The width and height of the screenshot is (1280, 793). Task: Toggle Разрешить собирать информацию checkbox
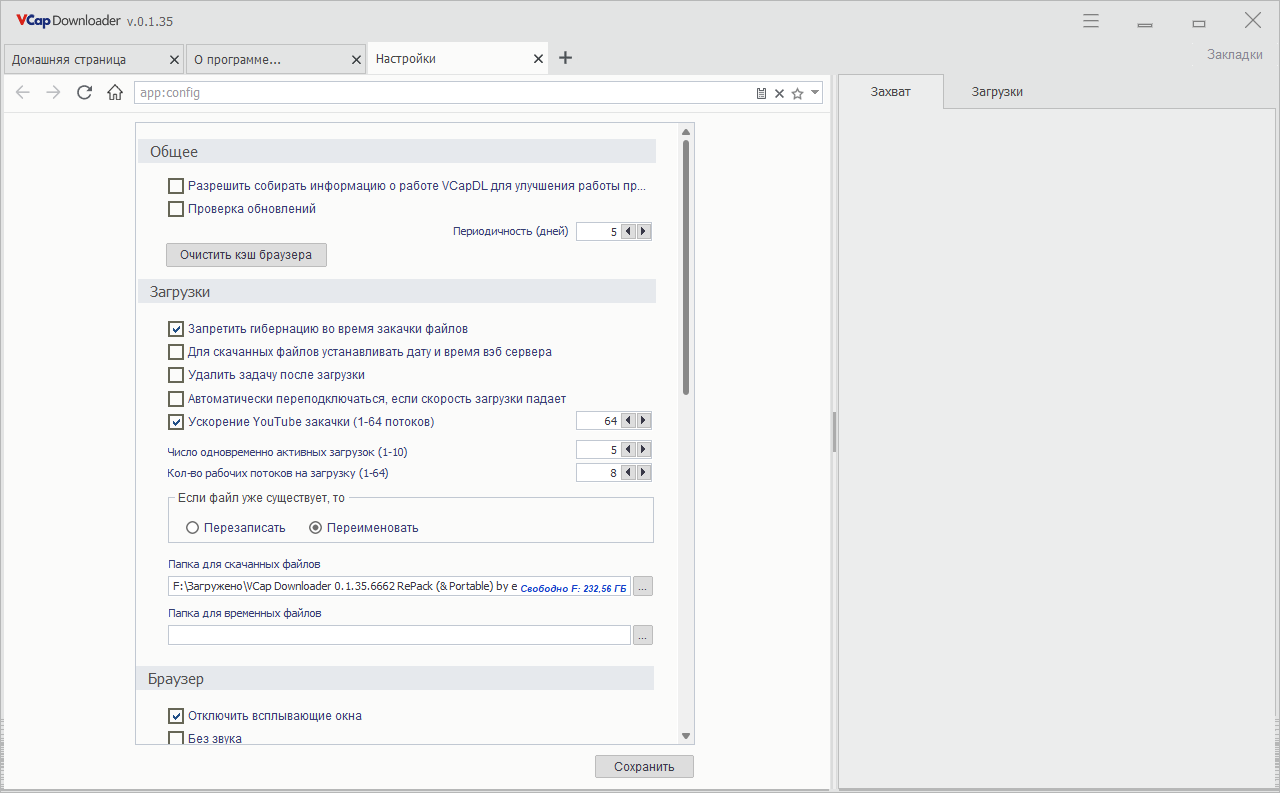click(176, 186)
